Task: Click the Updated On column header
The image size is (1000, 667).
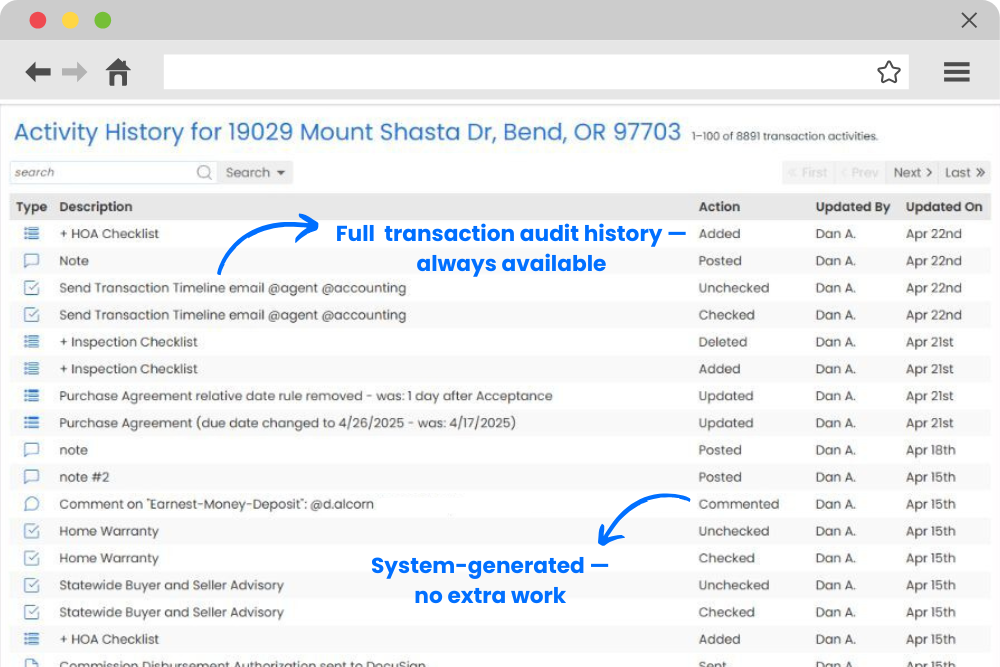Action: point(944,207)
